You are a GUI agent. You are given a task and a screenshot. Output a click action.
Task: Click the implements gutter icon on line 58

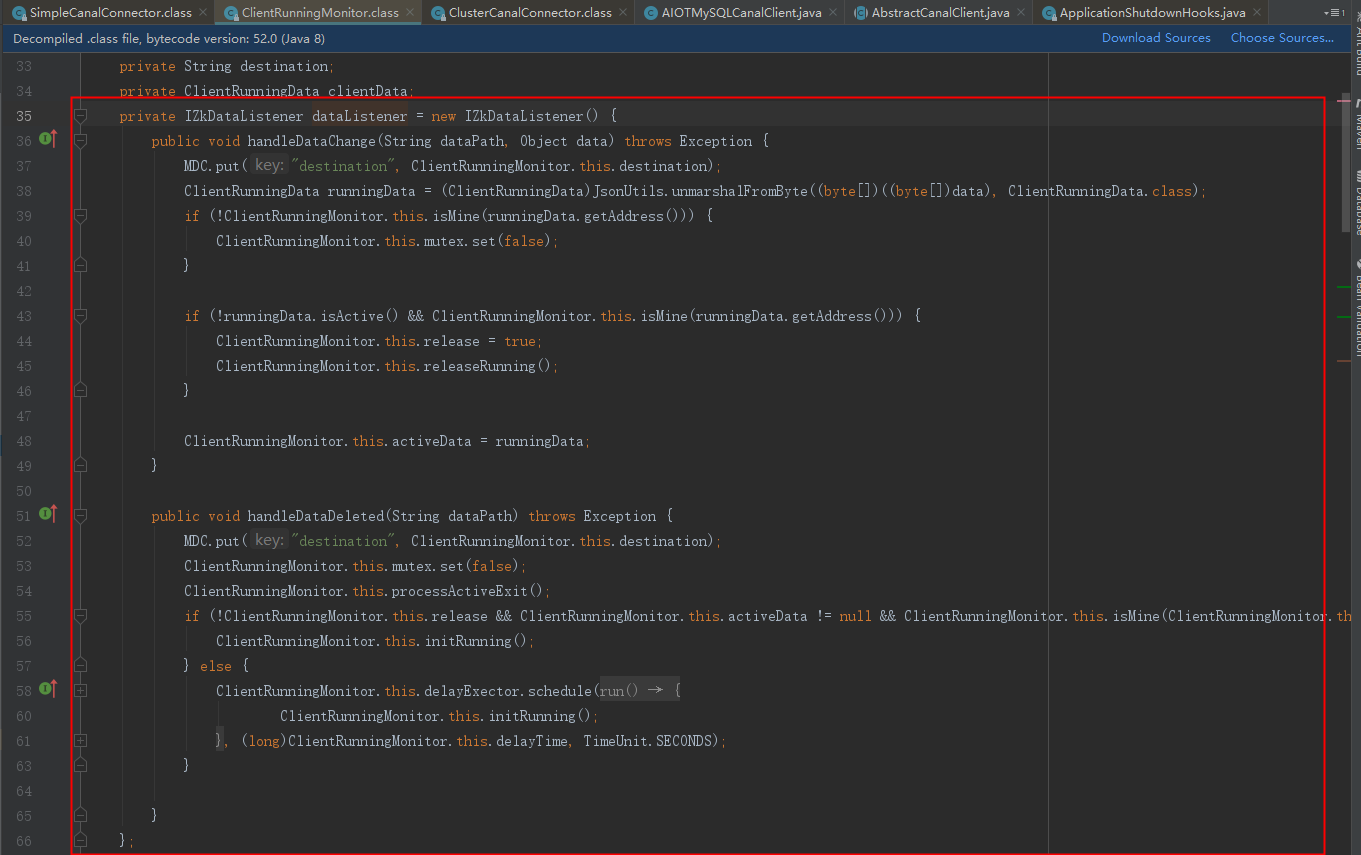[x=47, y=689]
